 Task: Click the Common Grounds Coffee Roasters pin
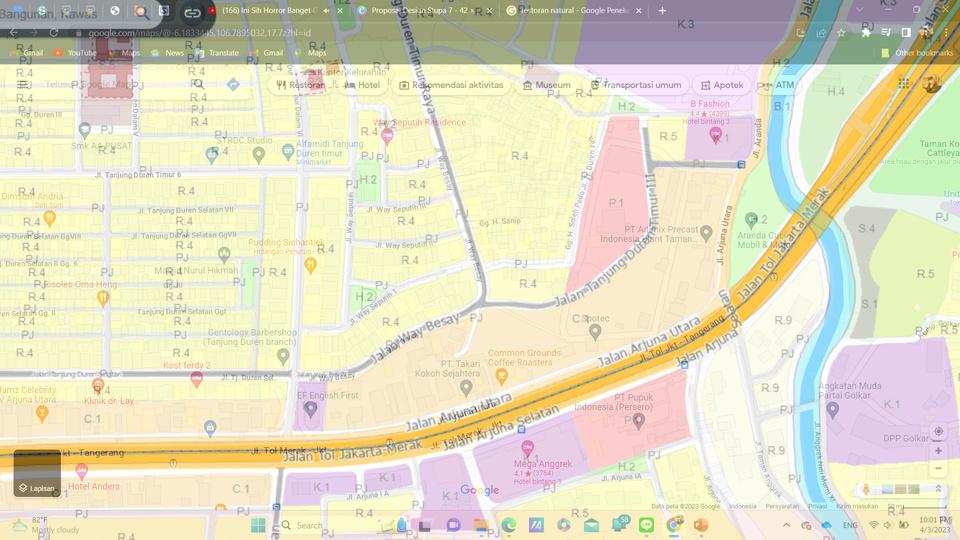coord(501,377)
